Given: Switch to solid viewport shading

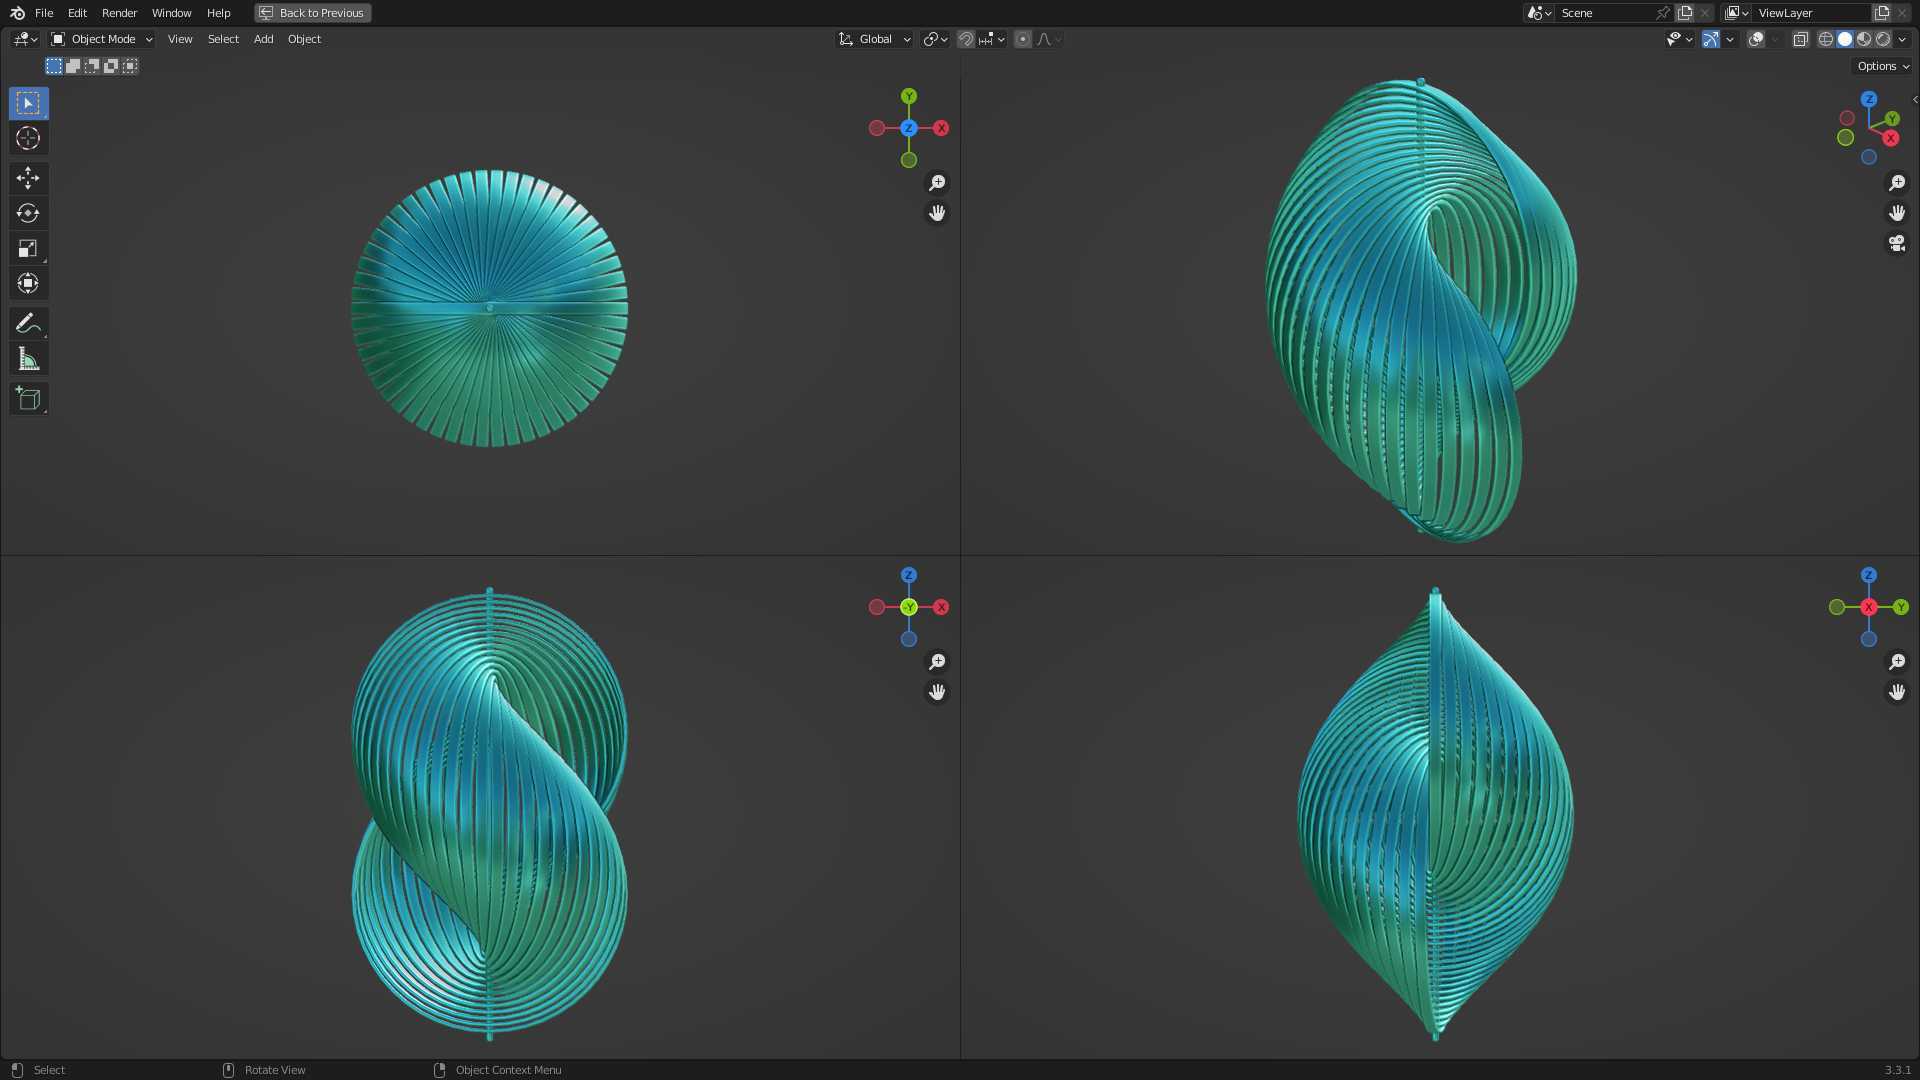Looking at the screenshot, I should point(1845,39).
